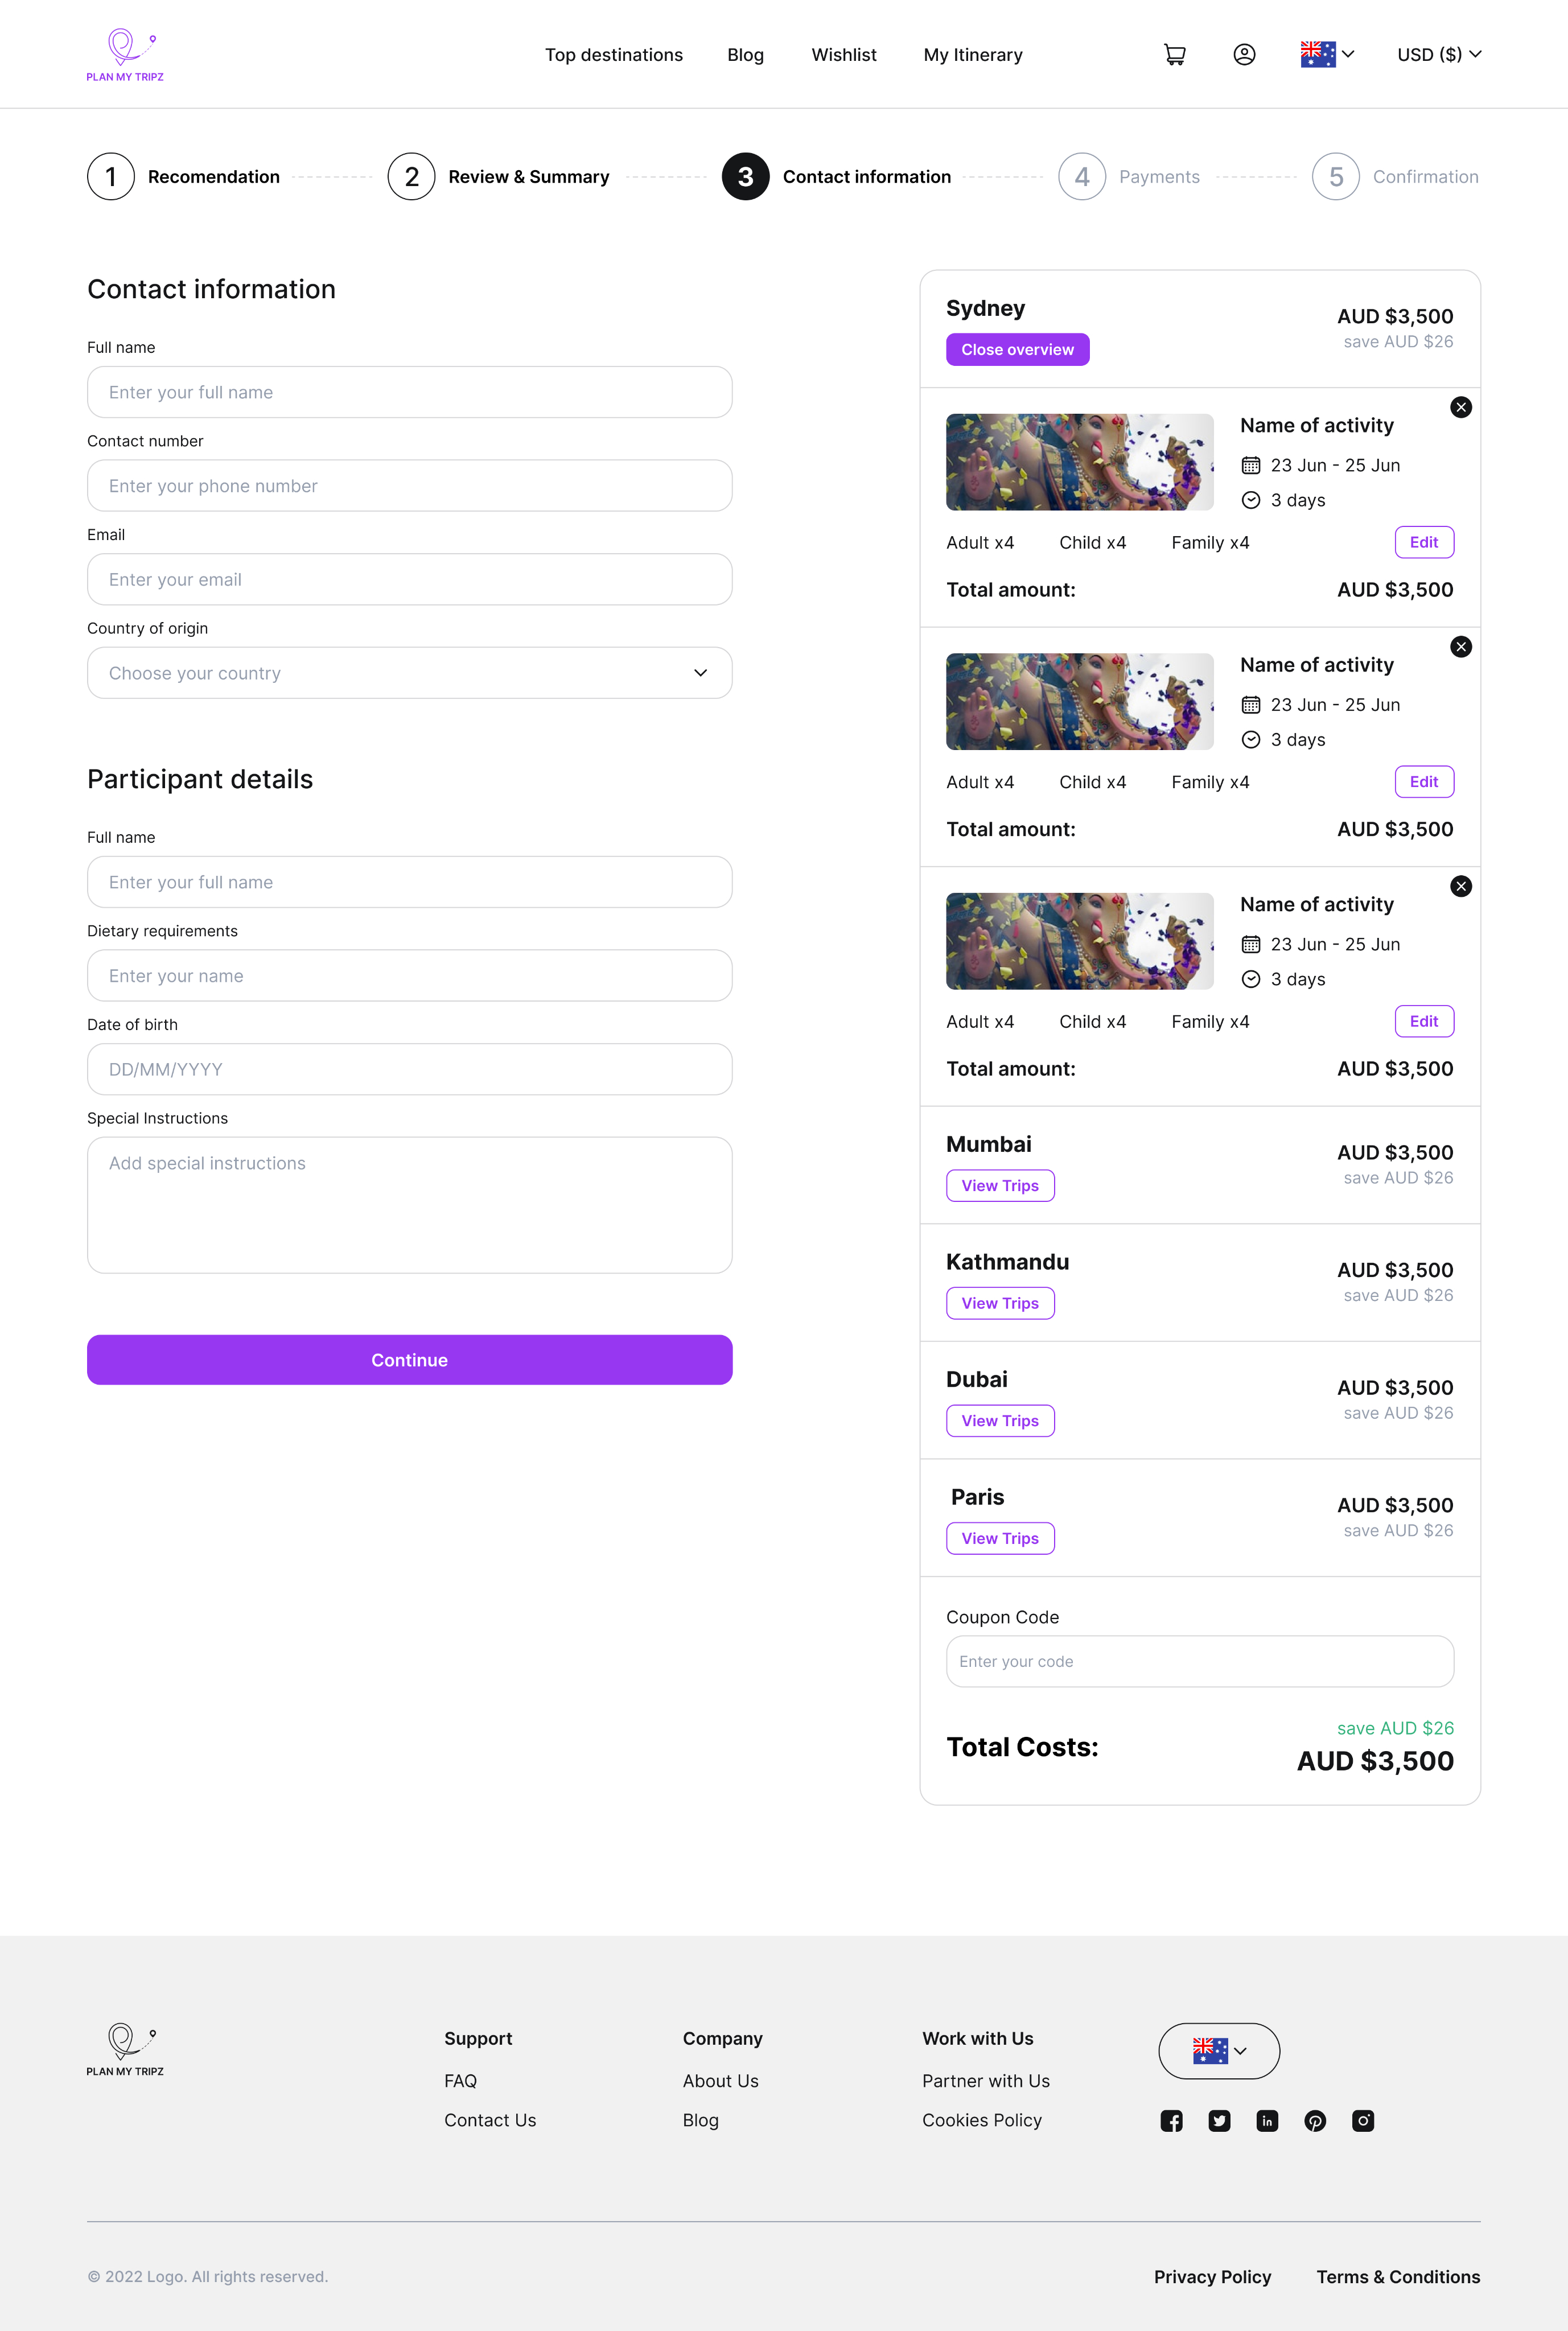Open the shopping cart icon

(x=1174, y=55)
